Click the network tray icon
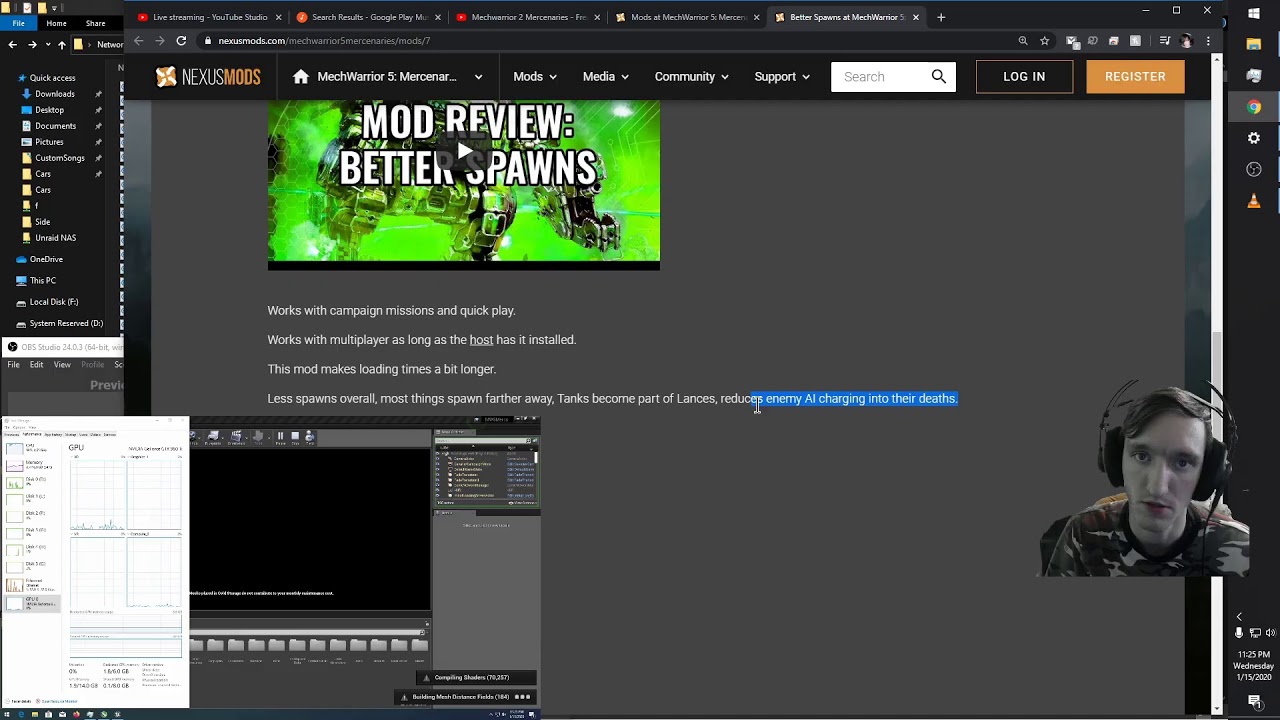The width and height of the screenshot is (1280, 720). coord(1254,633)
